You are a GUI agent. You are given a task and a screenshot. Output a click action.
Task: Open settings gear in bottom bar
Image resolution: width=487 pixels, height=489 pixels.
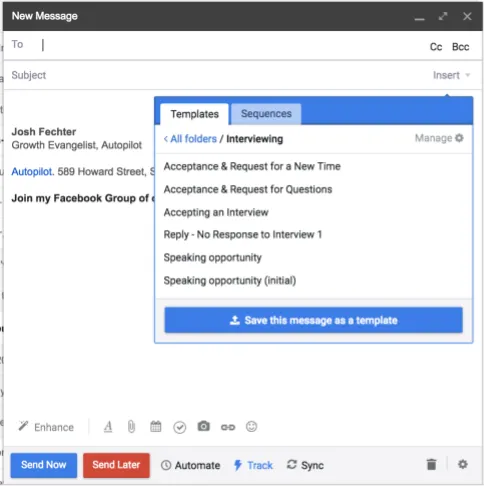click(463, 464)
